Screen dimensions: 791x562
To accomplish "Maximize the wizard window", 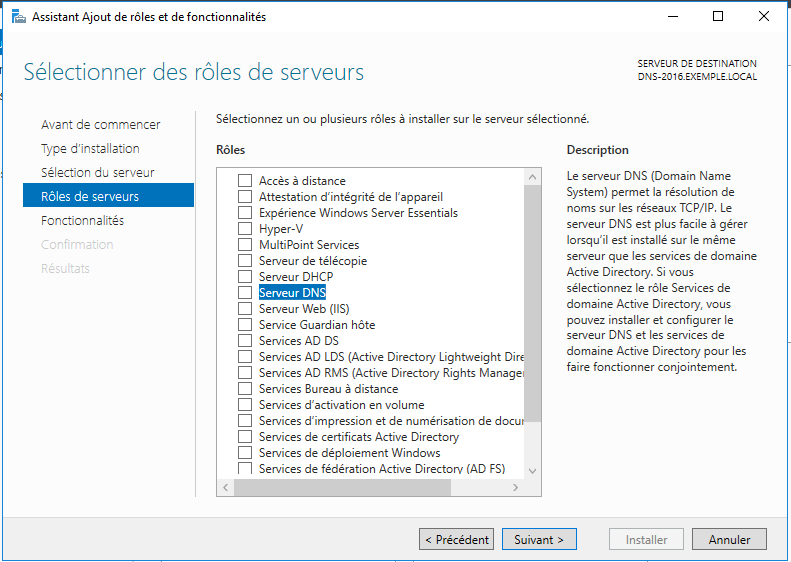I will (718, 17).
